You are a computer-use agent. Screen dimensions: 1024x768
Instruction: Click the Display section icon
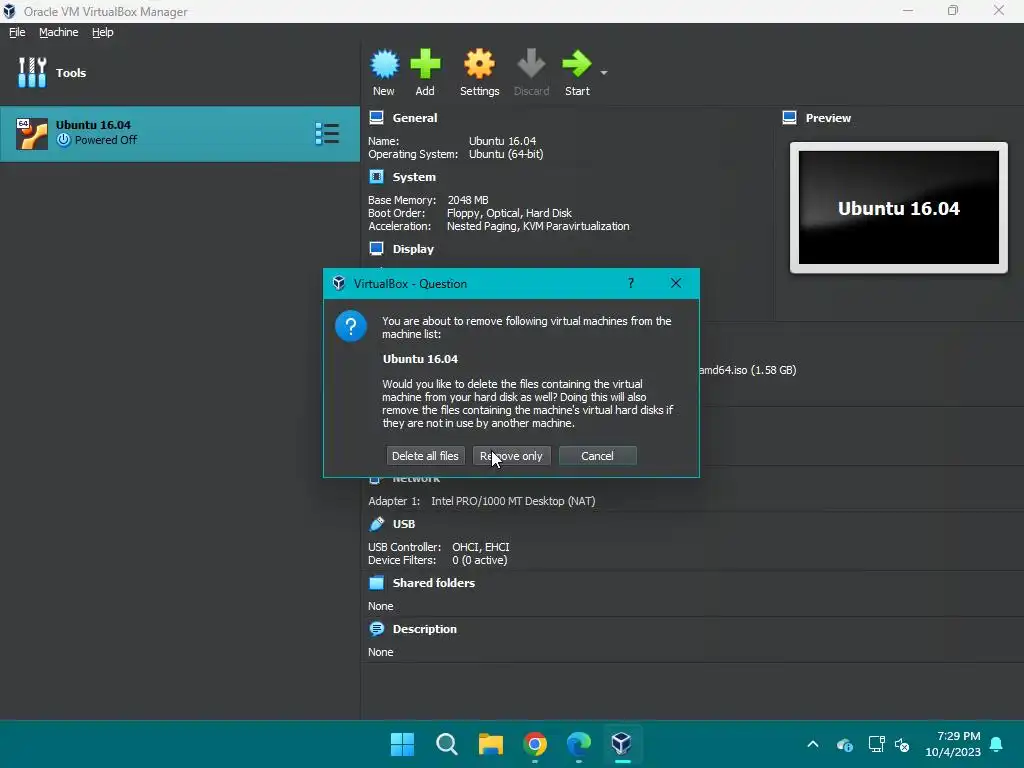pos(376,248)
